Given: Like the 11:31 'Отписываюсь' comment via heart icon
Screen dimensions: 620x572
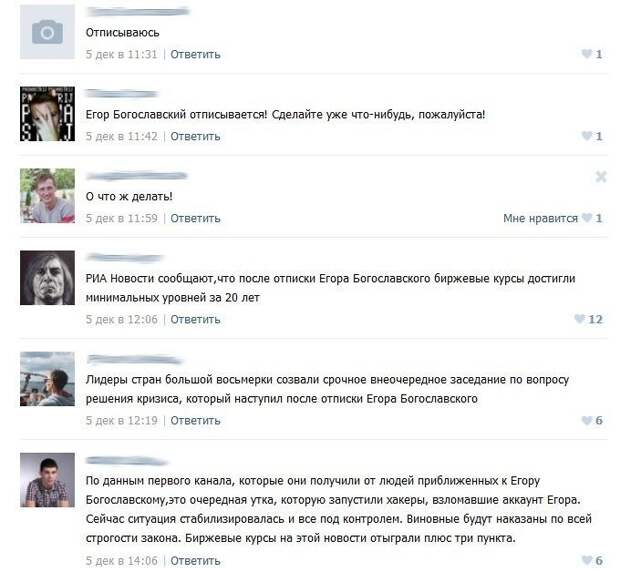Looking at the screenshot, I should click(x=587, y=54).
